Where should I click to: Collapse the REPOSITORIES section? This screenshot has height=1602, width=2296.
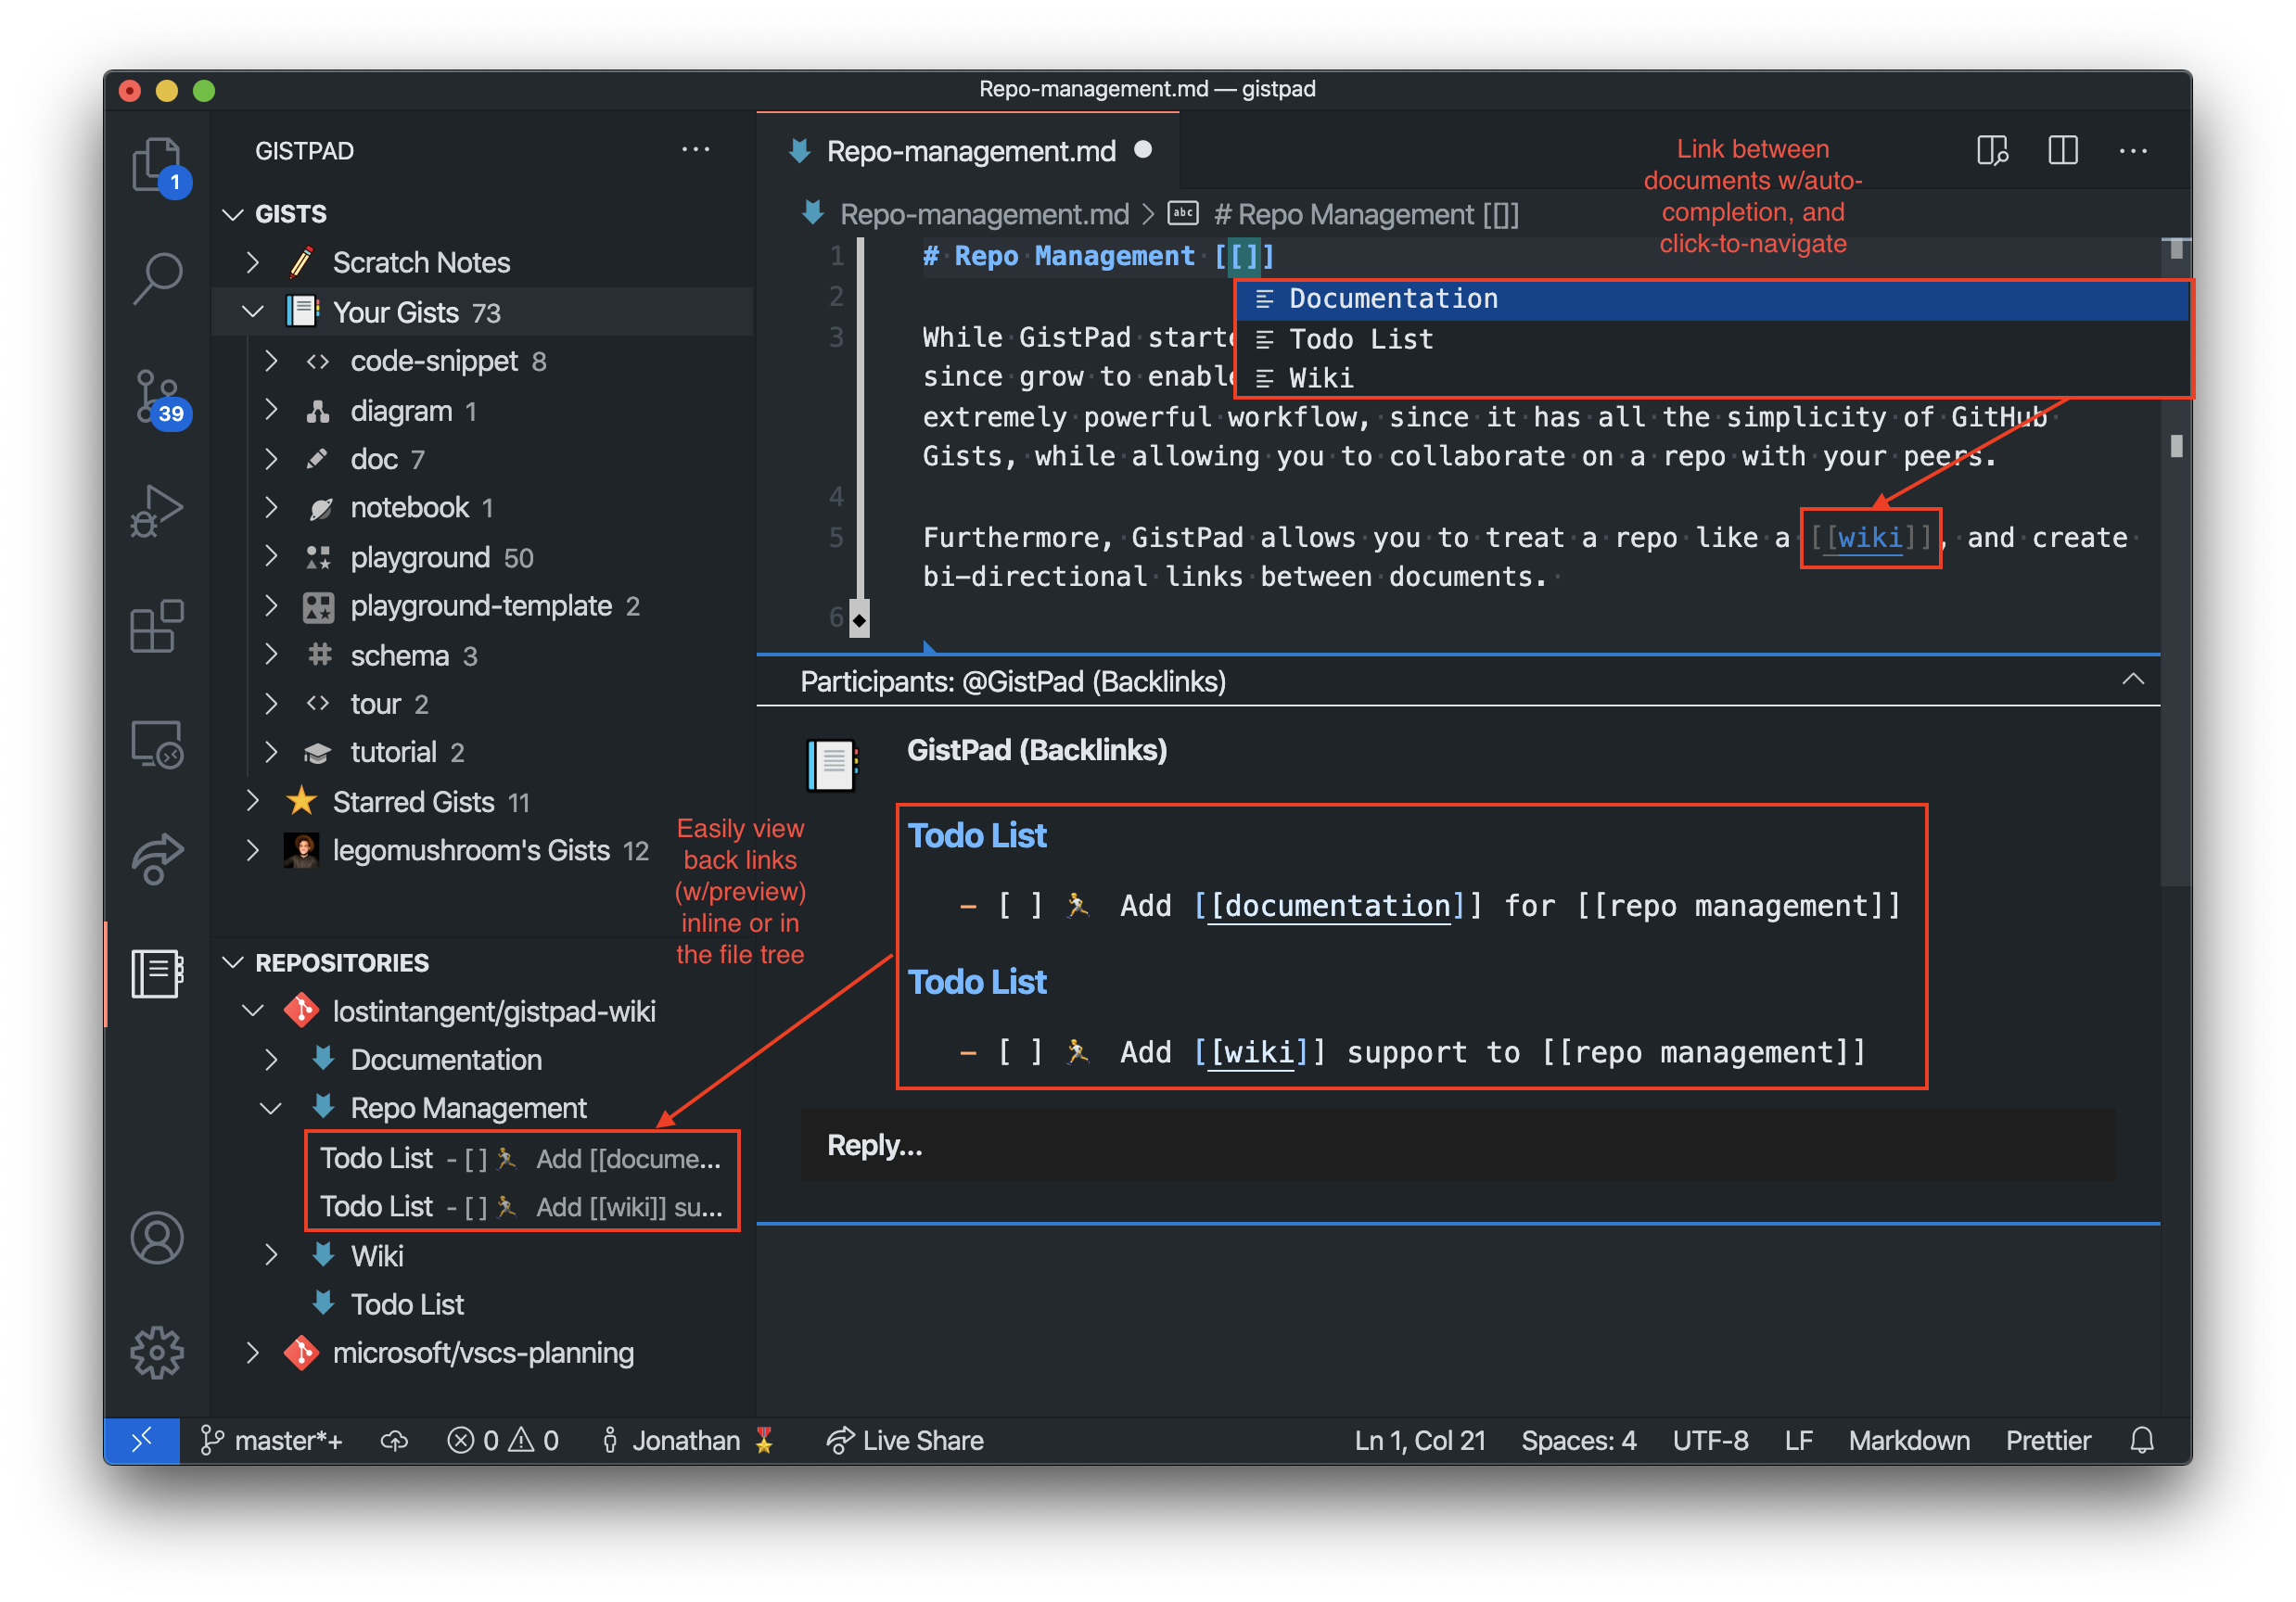233,962
